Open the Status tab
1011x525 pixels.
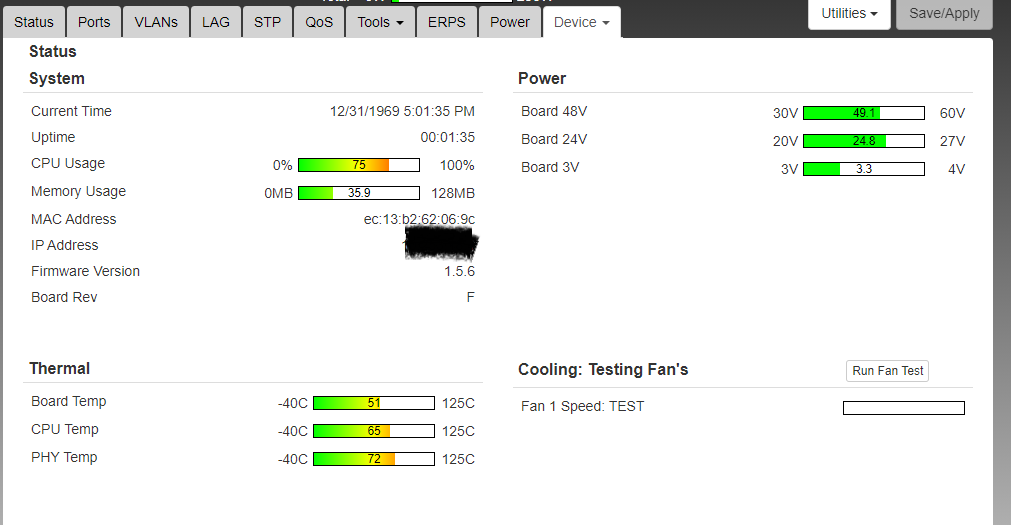point(34,22)
